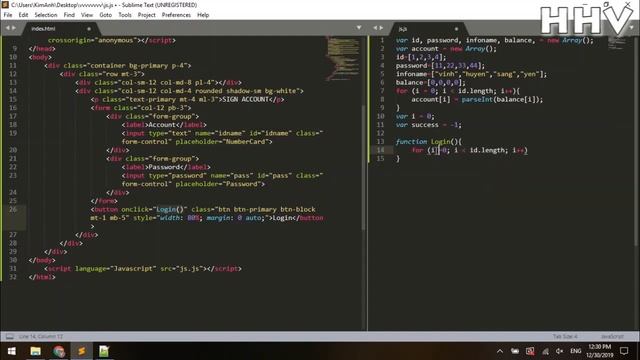Image resolution: width=640 pixels, height=360 pixels.
Task: Click the 'placeholder="Password"' text
Action: point(220,184)
